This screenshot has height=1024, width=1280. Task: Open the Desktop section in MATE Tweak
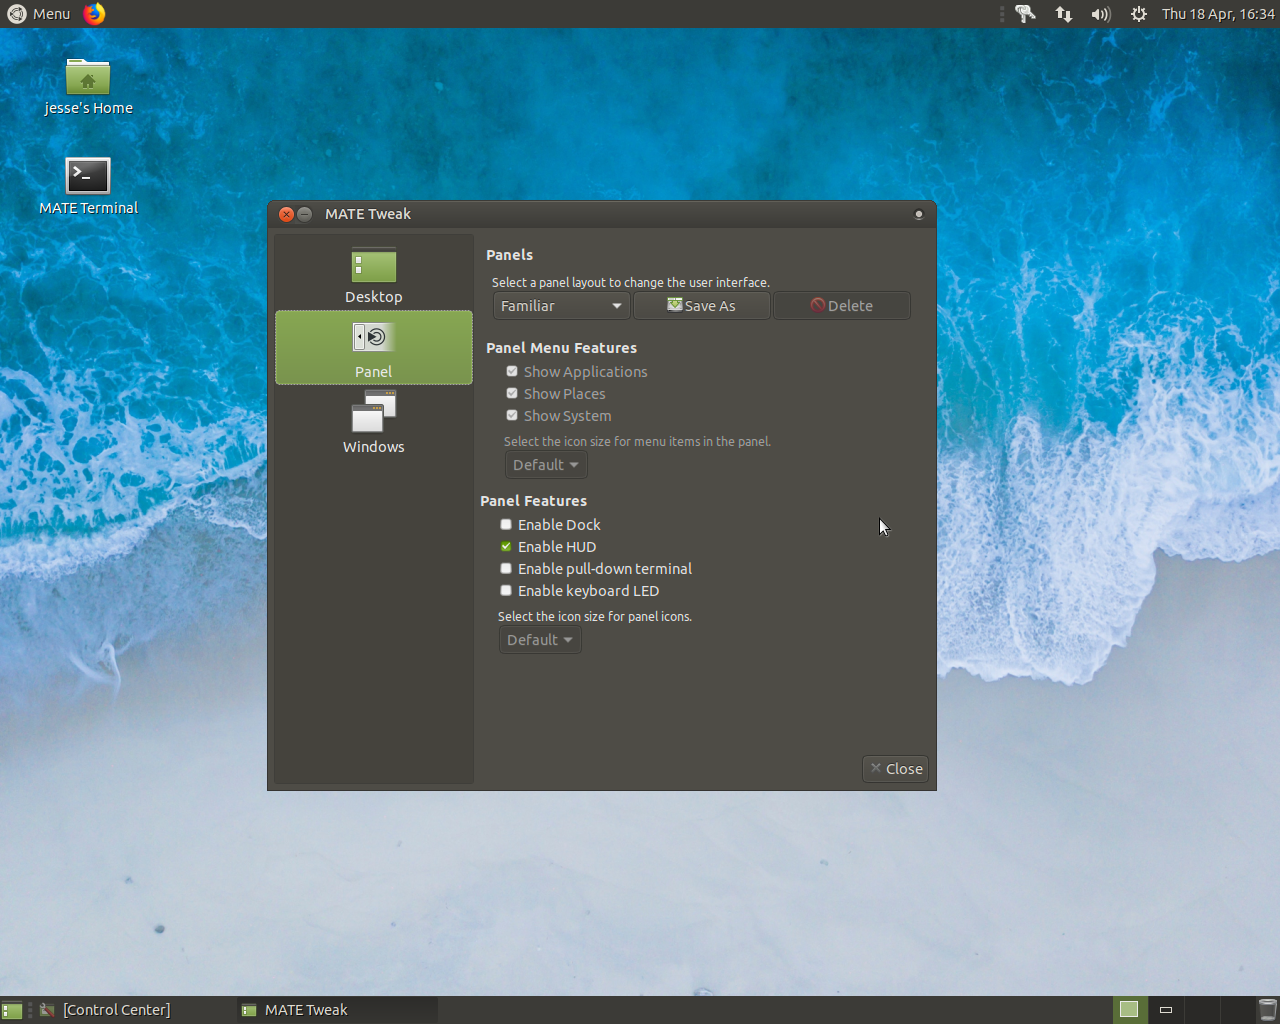[x=373, y=272]
